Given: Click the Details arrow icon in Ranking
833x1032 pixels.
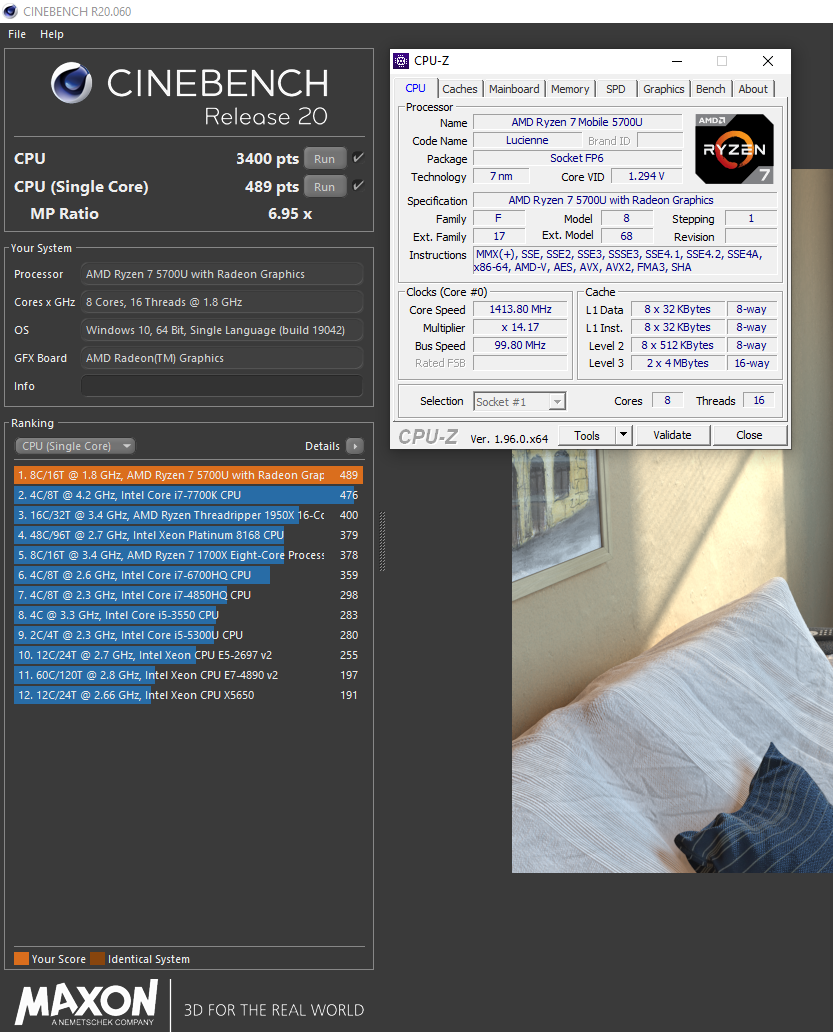Looking at the screenshot, I should [355, 446].
